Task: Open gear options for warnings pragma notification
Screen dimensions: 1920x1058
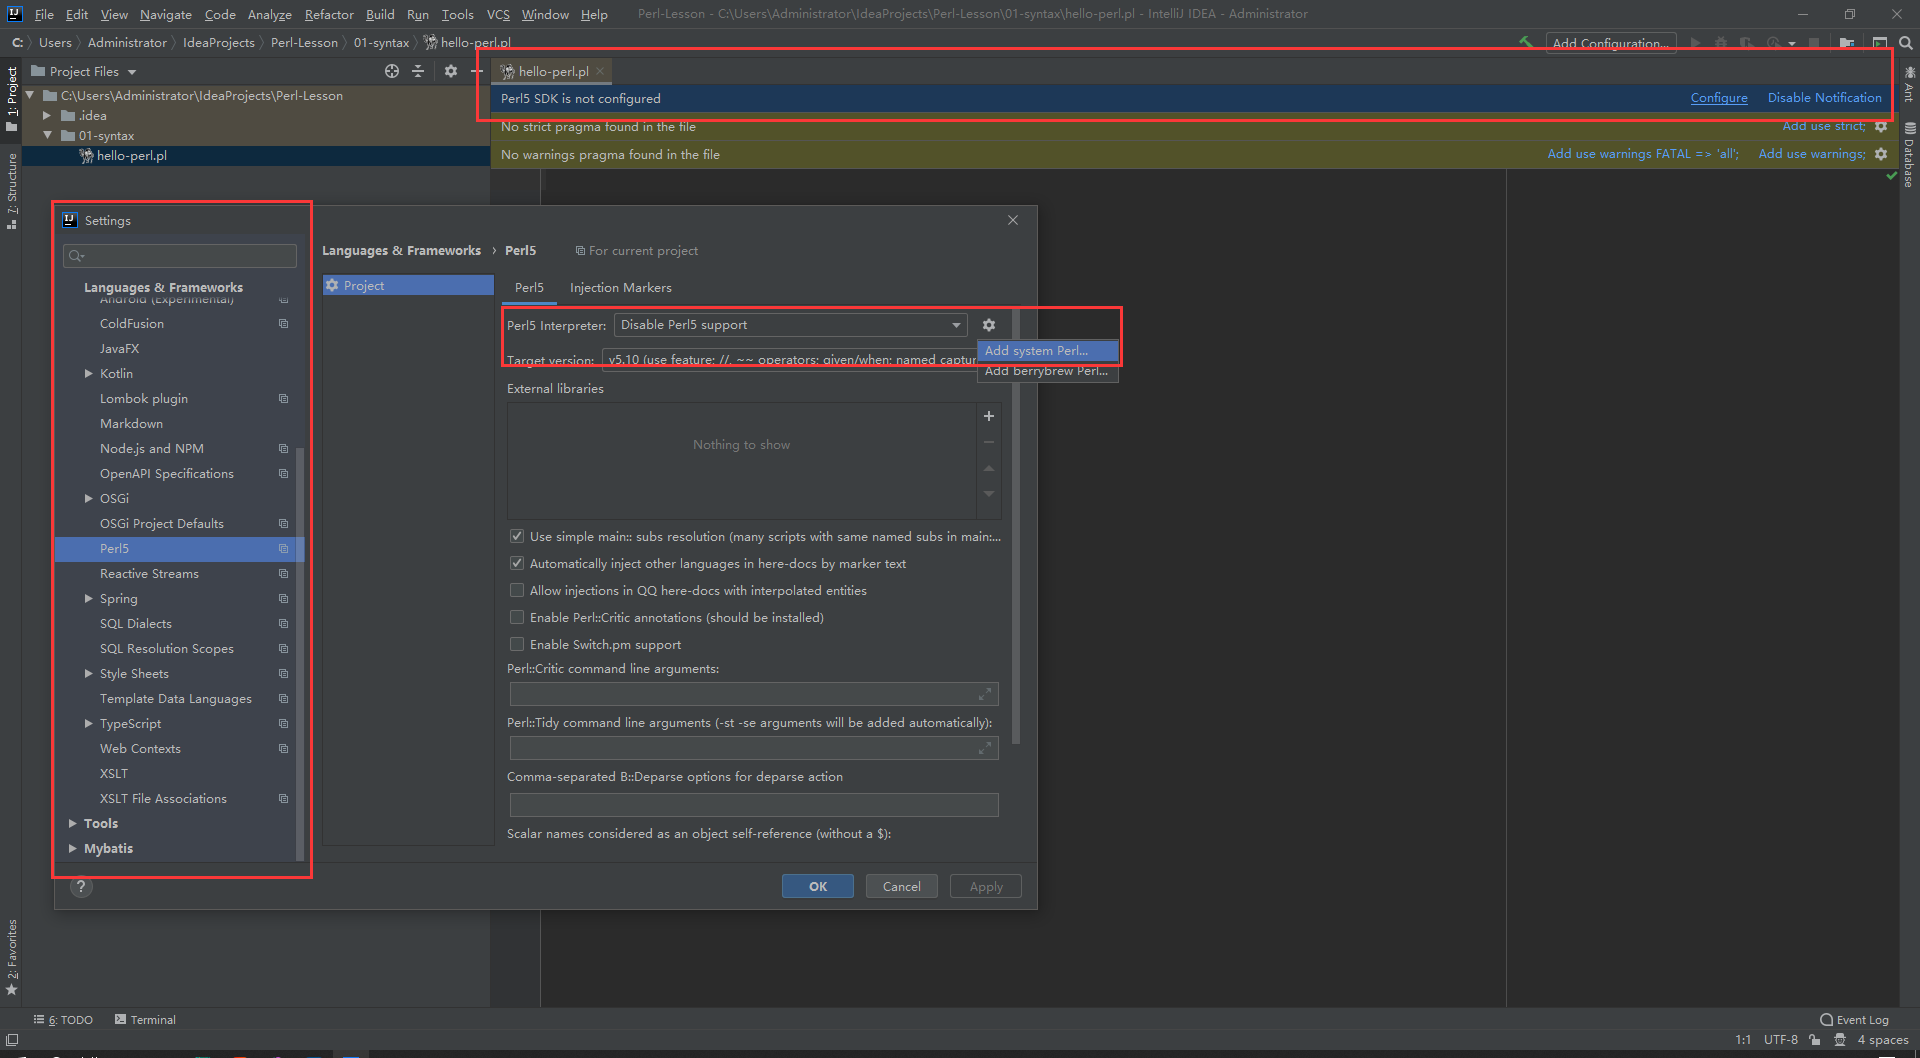Action: click(x=1881, y=154)
